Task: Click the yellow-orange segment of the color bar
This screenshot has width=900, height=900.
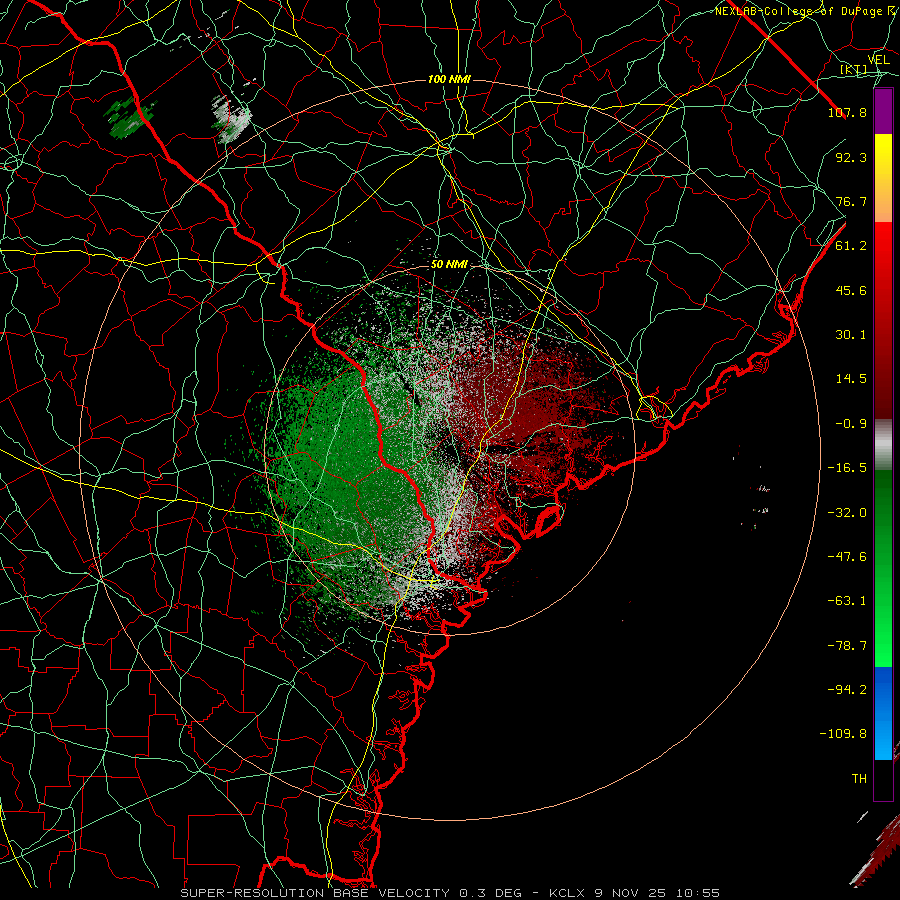Action: pos(883,178)
